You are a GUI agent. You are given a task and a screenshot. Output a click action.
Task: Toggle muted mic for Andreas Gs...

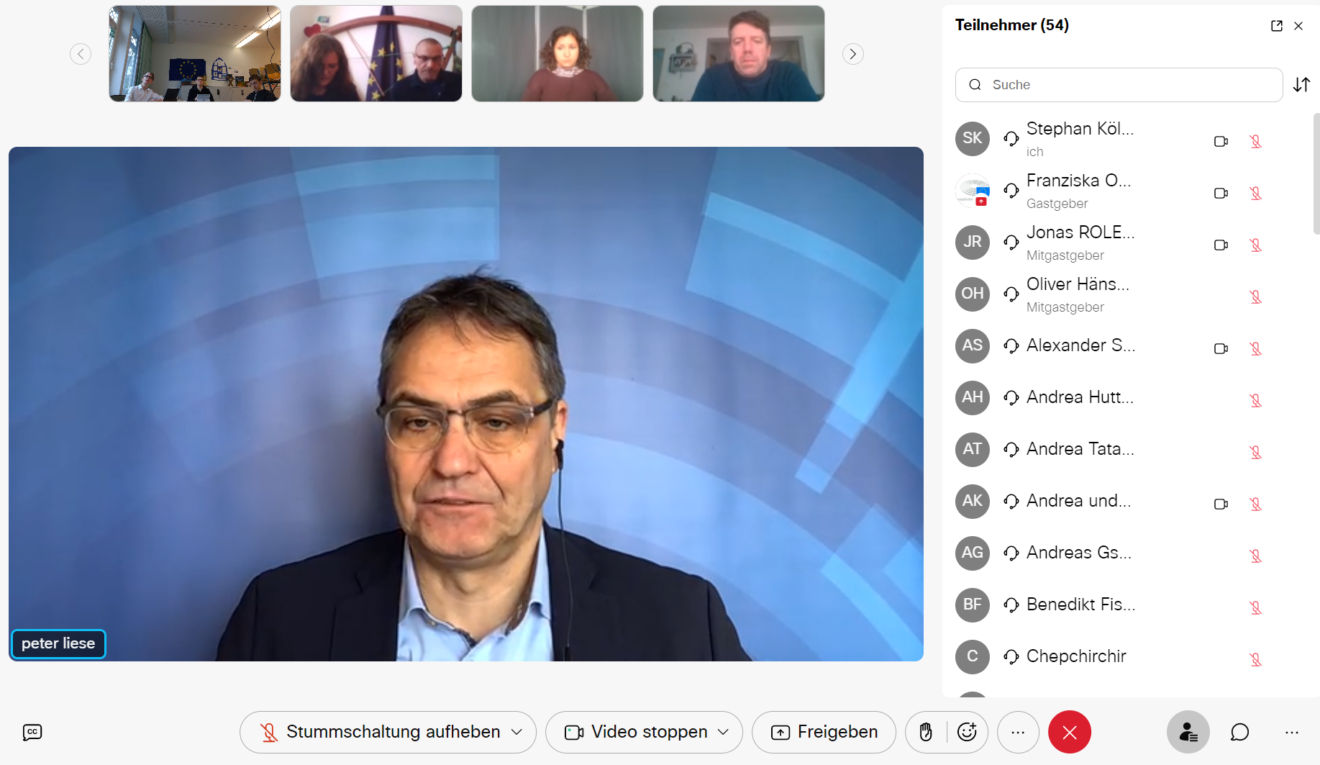pyautogui.click(x=1256, y=556)
